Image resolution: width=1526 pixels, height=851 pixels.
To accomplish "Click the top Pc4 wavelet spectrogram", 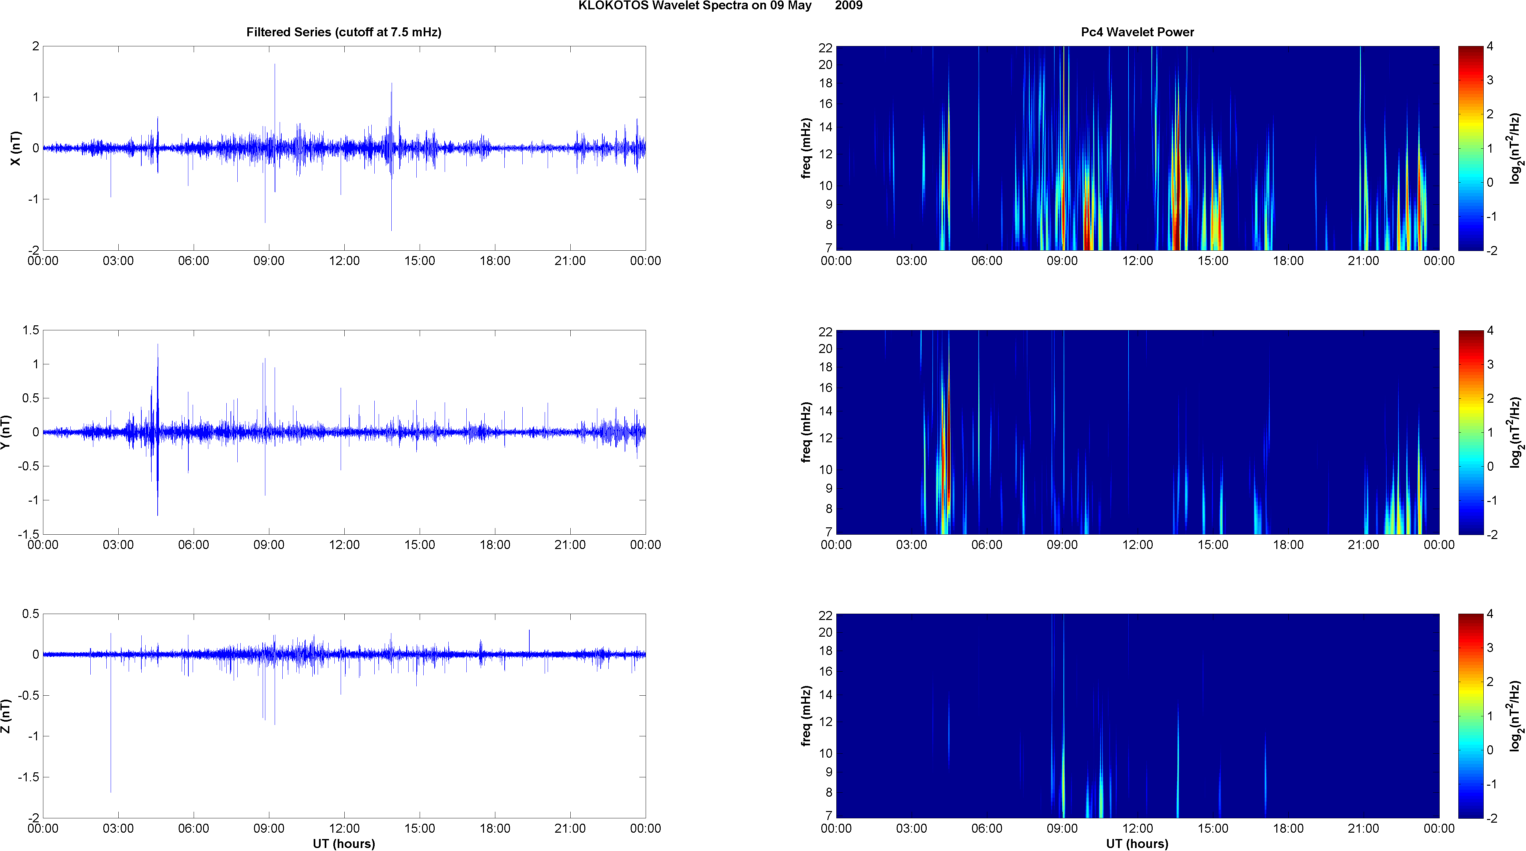I will pyautogui.click(x=1137, y=148).
